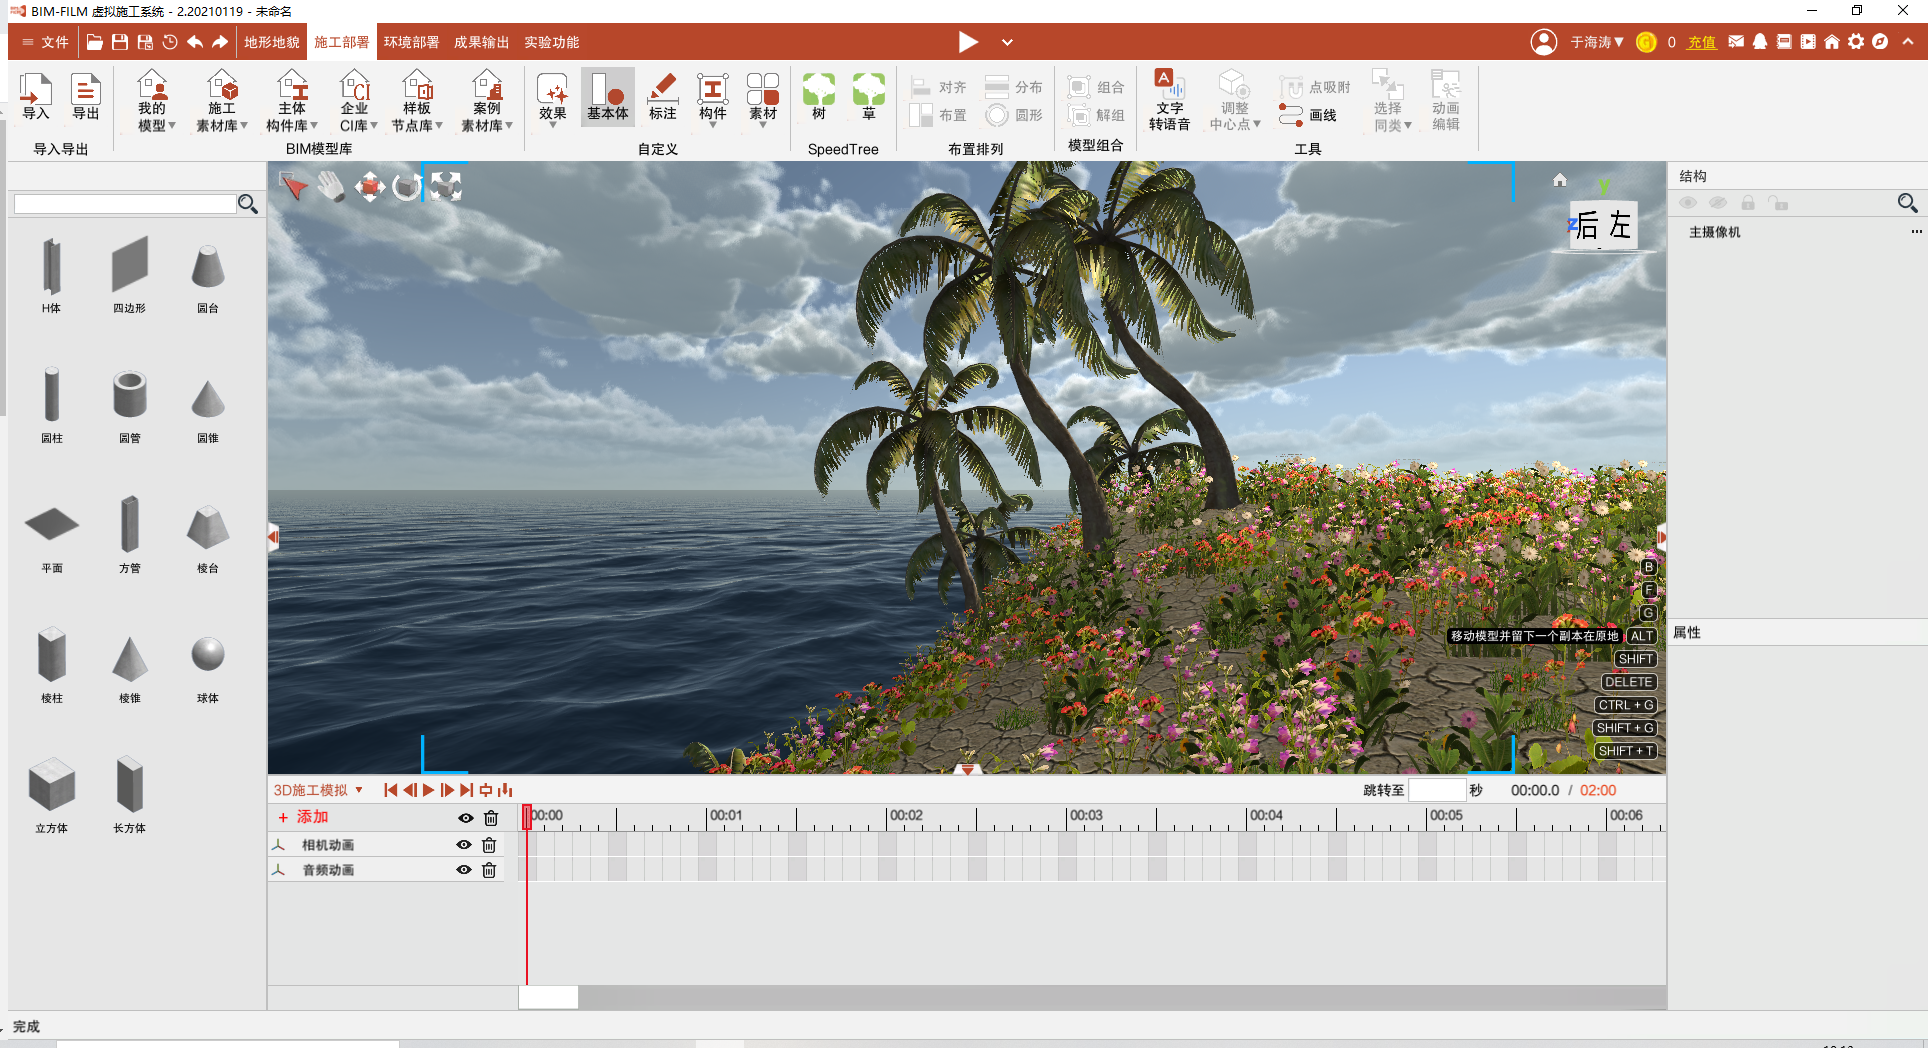Hide the 音频动画 track with eye icon
This screenshot has height=1048, width=1928.
(464, 870)
